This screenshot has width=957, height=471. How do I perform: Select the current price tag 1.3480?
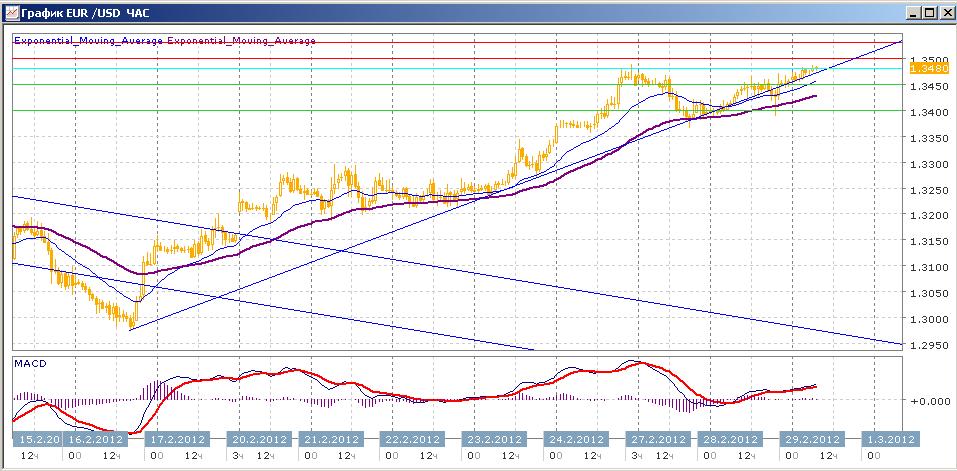[928, 69]
